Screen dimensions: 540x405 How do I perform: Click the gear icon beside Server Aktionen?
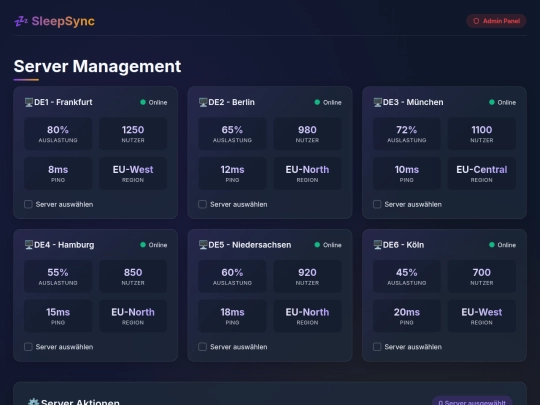tap(33, 402)
